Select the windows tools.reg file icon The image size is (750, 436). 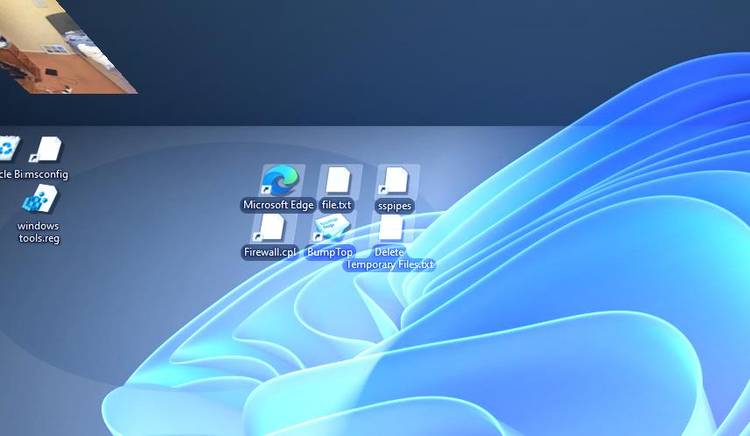click(40, 198)
